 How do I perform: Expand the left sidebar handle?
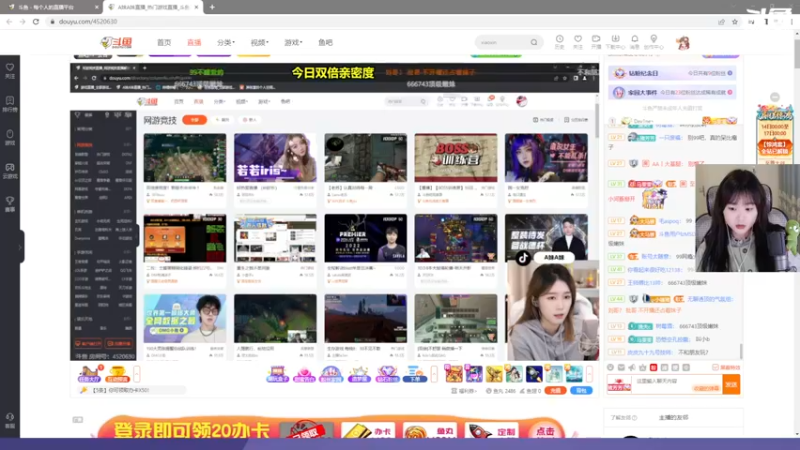pos(21,247)
